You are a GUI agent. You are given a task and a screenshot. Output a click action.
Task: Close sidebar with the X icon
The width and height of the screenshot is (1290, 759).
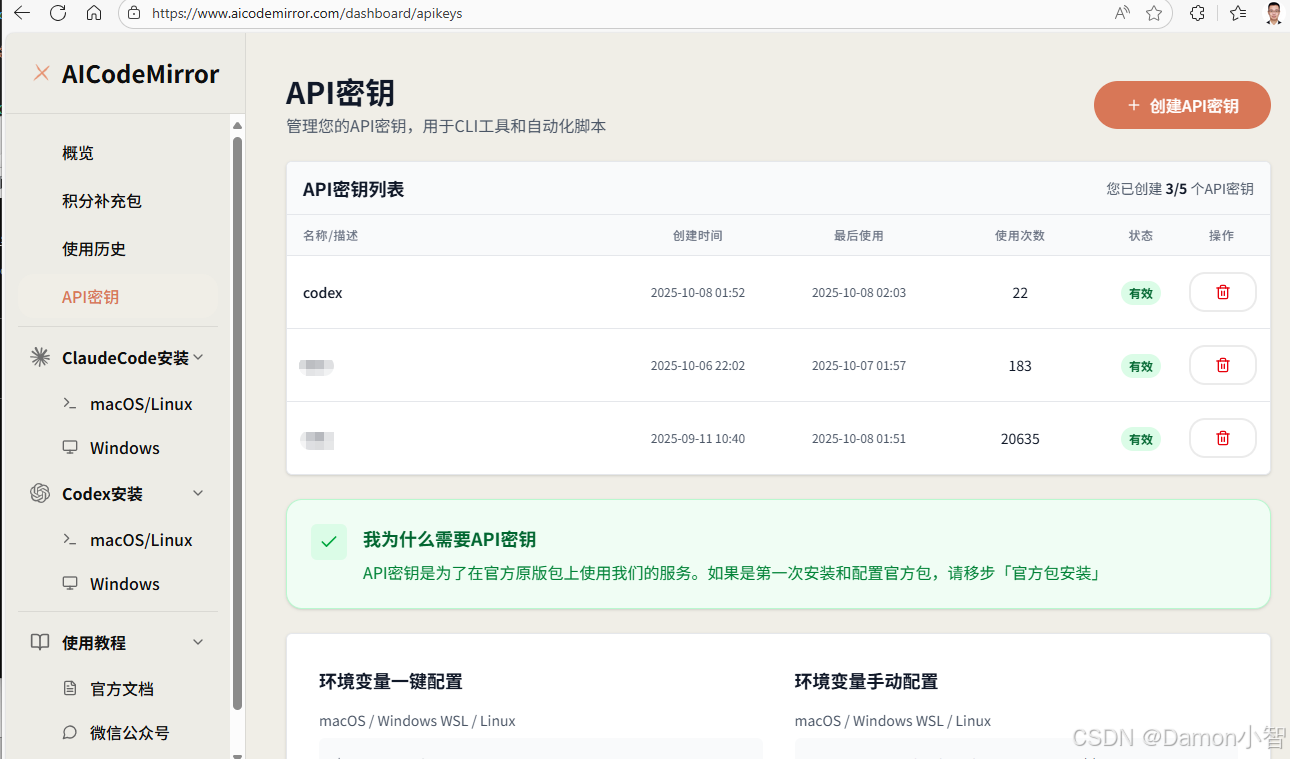click(41, 73)
